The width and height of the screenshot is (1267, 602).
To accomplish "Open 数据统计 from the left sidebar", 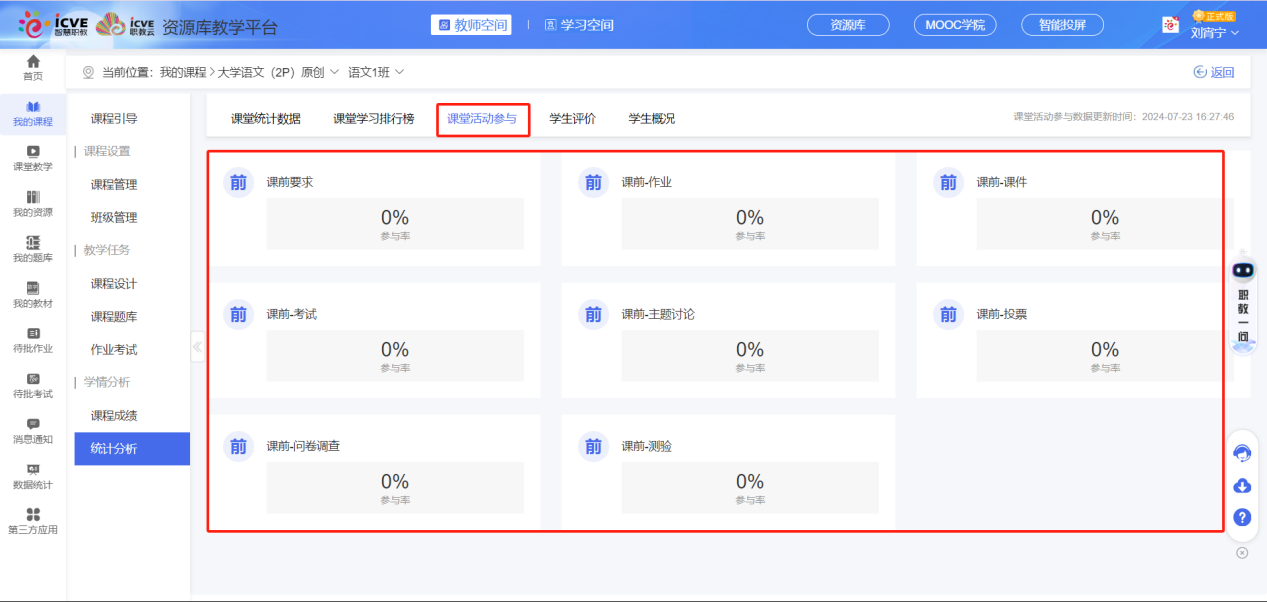I will pyautogui.click(x=32, y=478).
